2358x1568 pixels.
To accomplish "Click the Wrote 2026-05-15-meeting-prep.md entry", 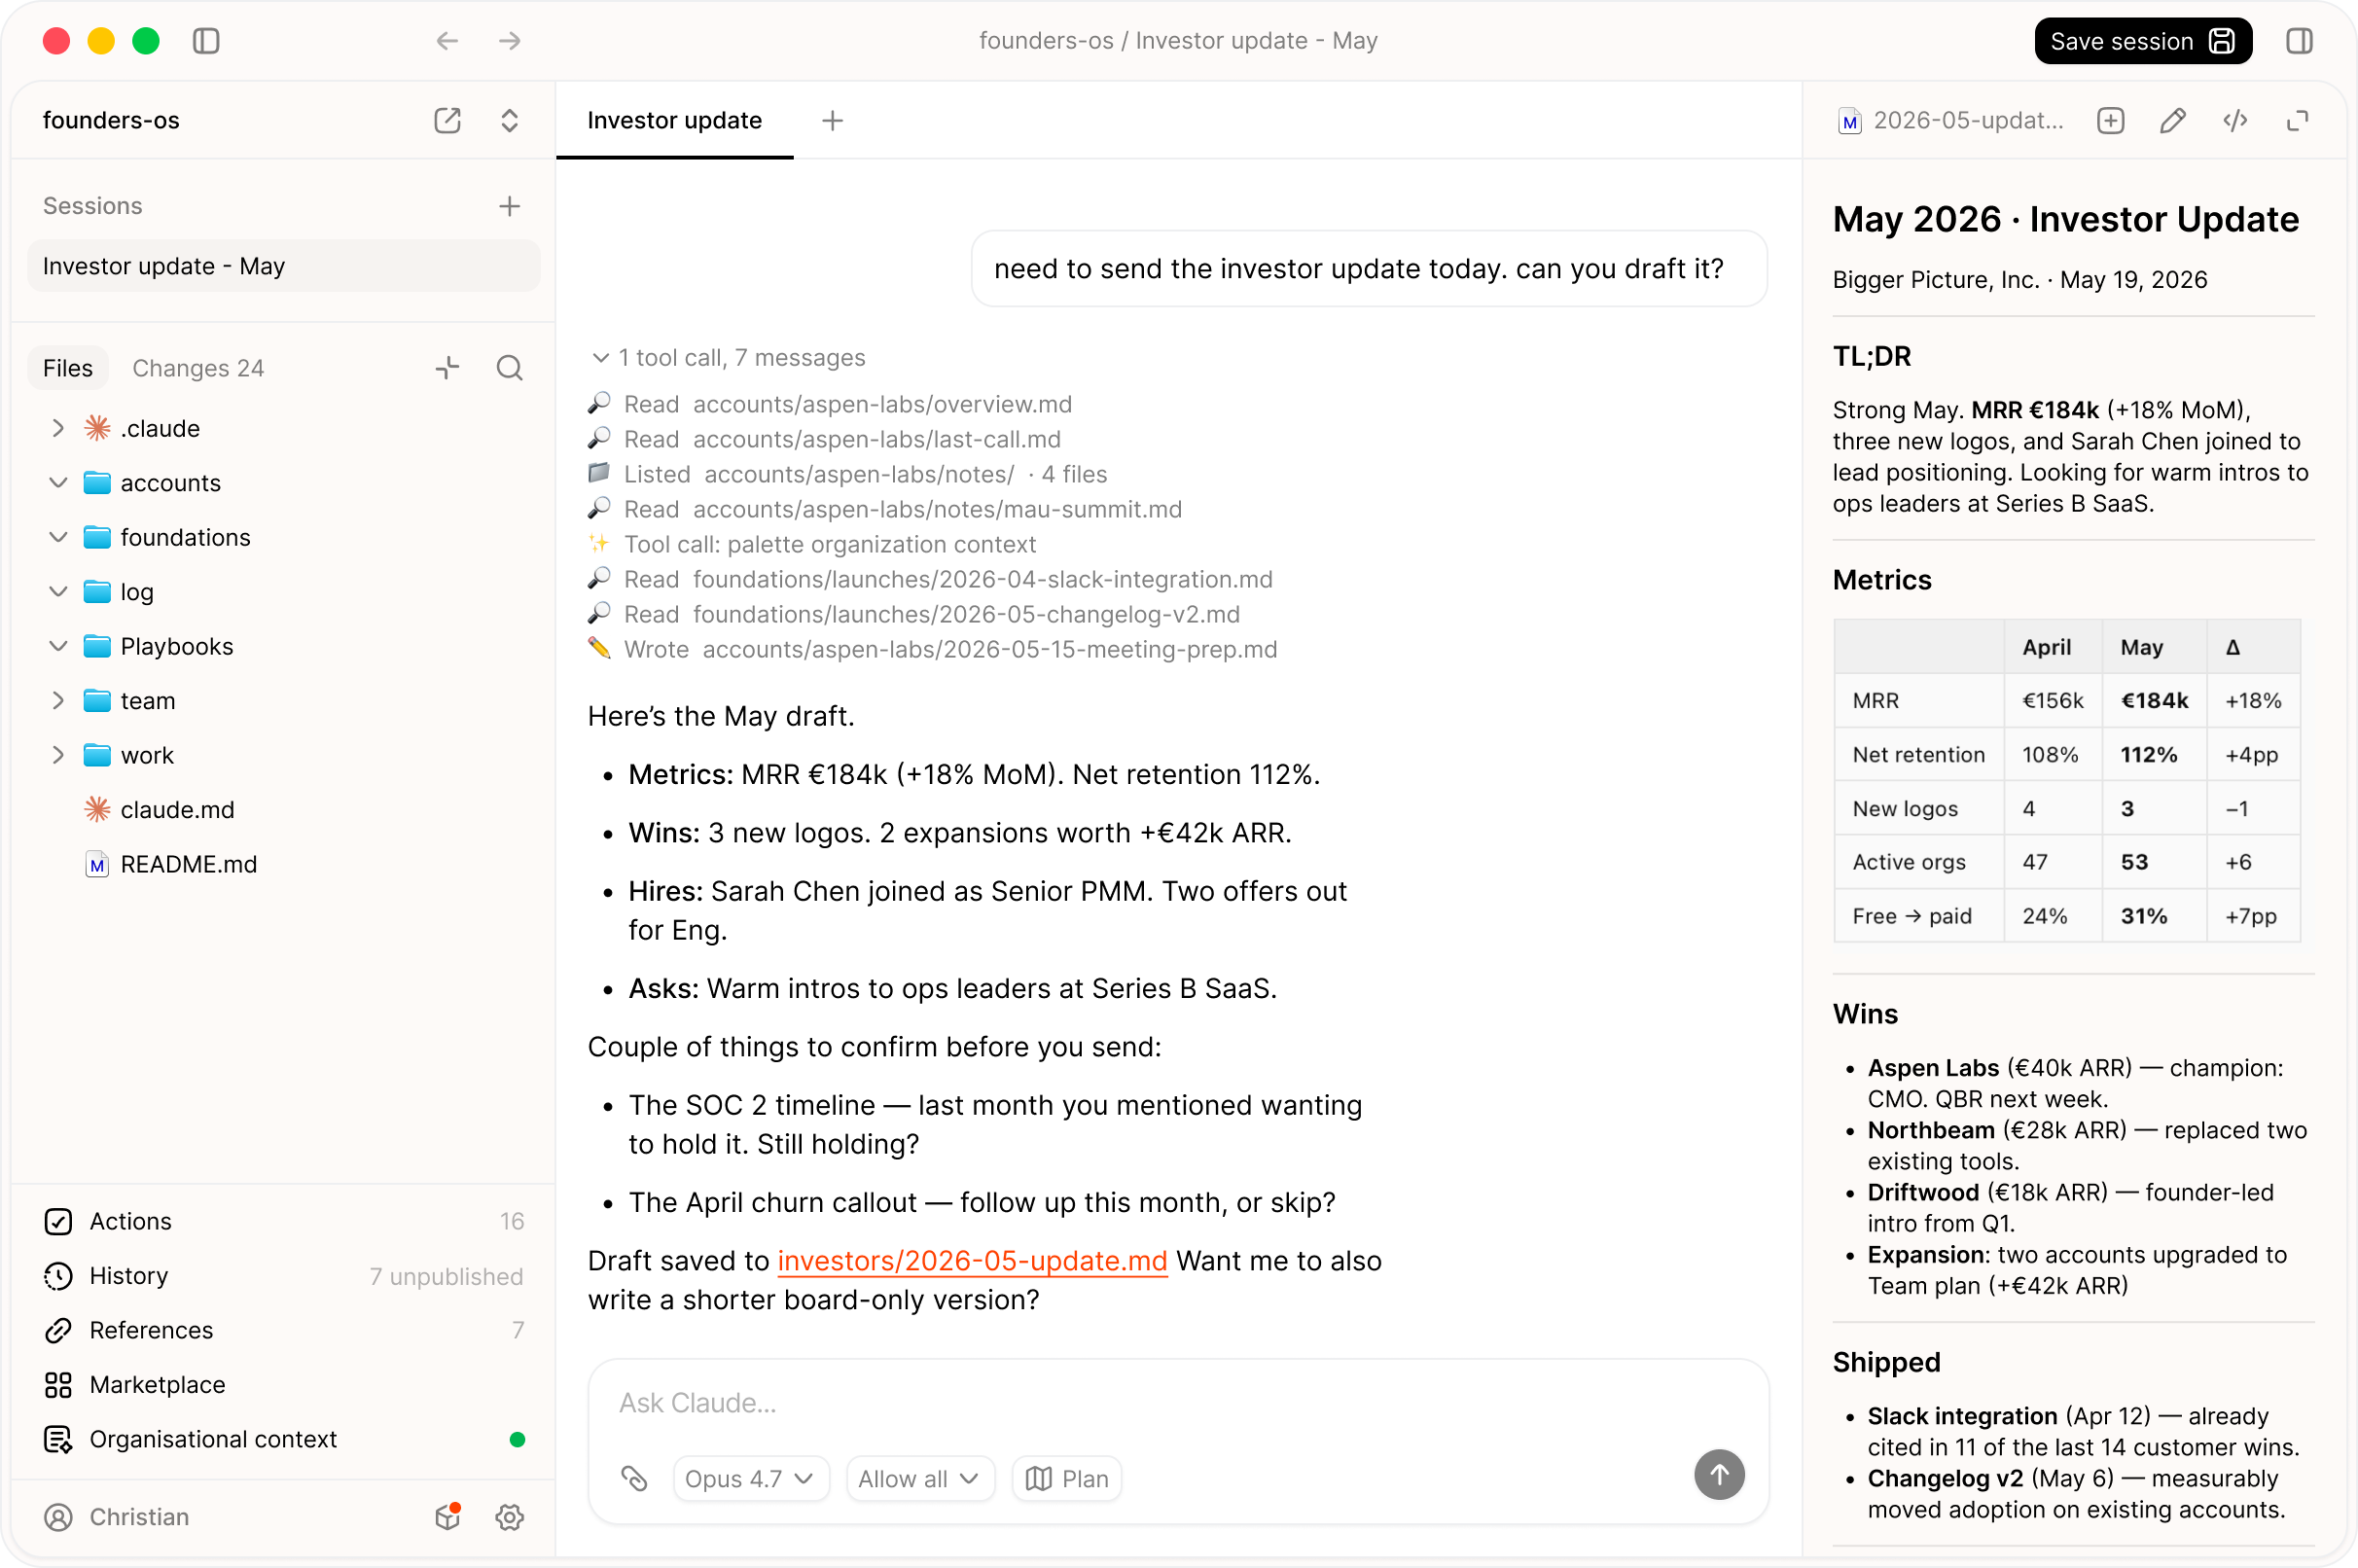I will click(933, 649).
